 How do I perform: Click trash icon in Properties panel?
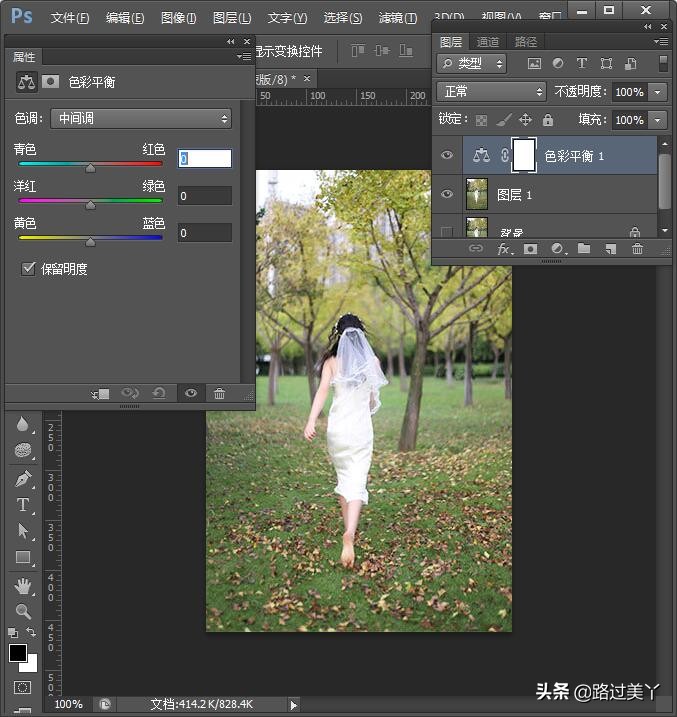[x=220, y=394]
